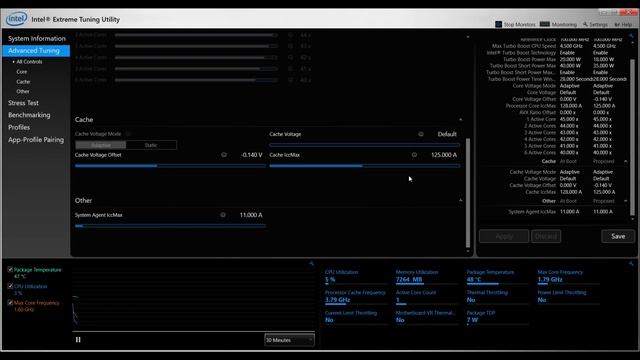Select Cache sub-item in sidebar
The width and height of the screenshot is (640, 360).
[x=23, y=82]
